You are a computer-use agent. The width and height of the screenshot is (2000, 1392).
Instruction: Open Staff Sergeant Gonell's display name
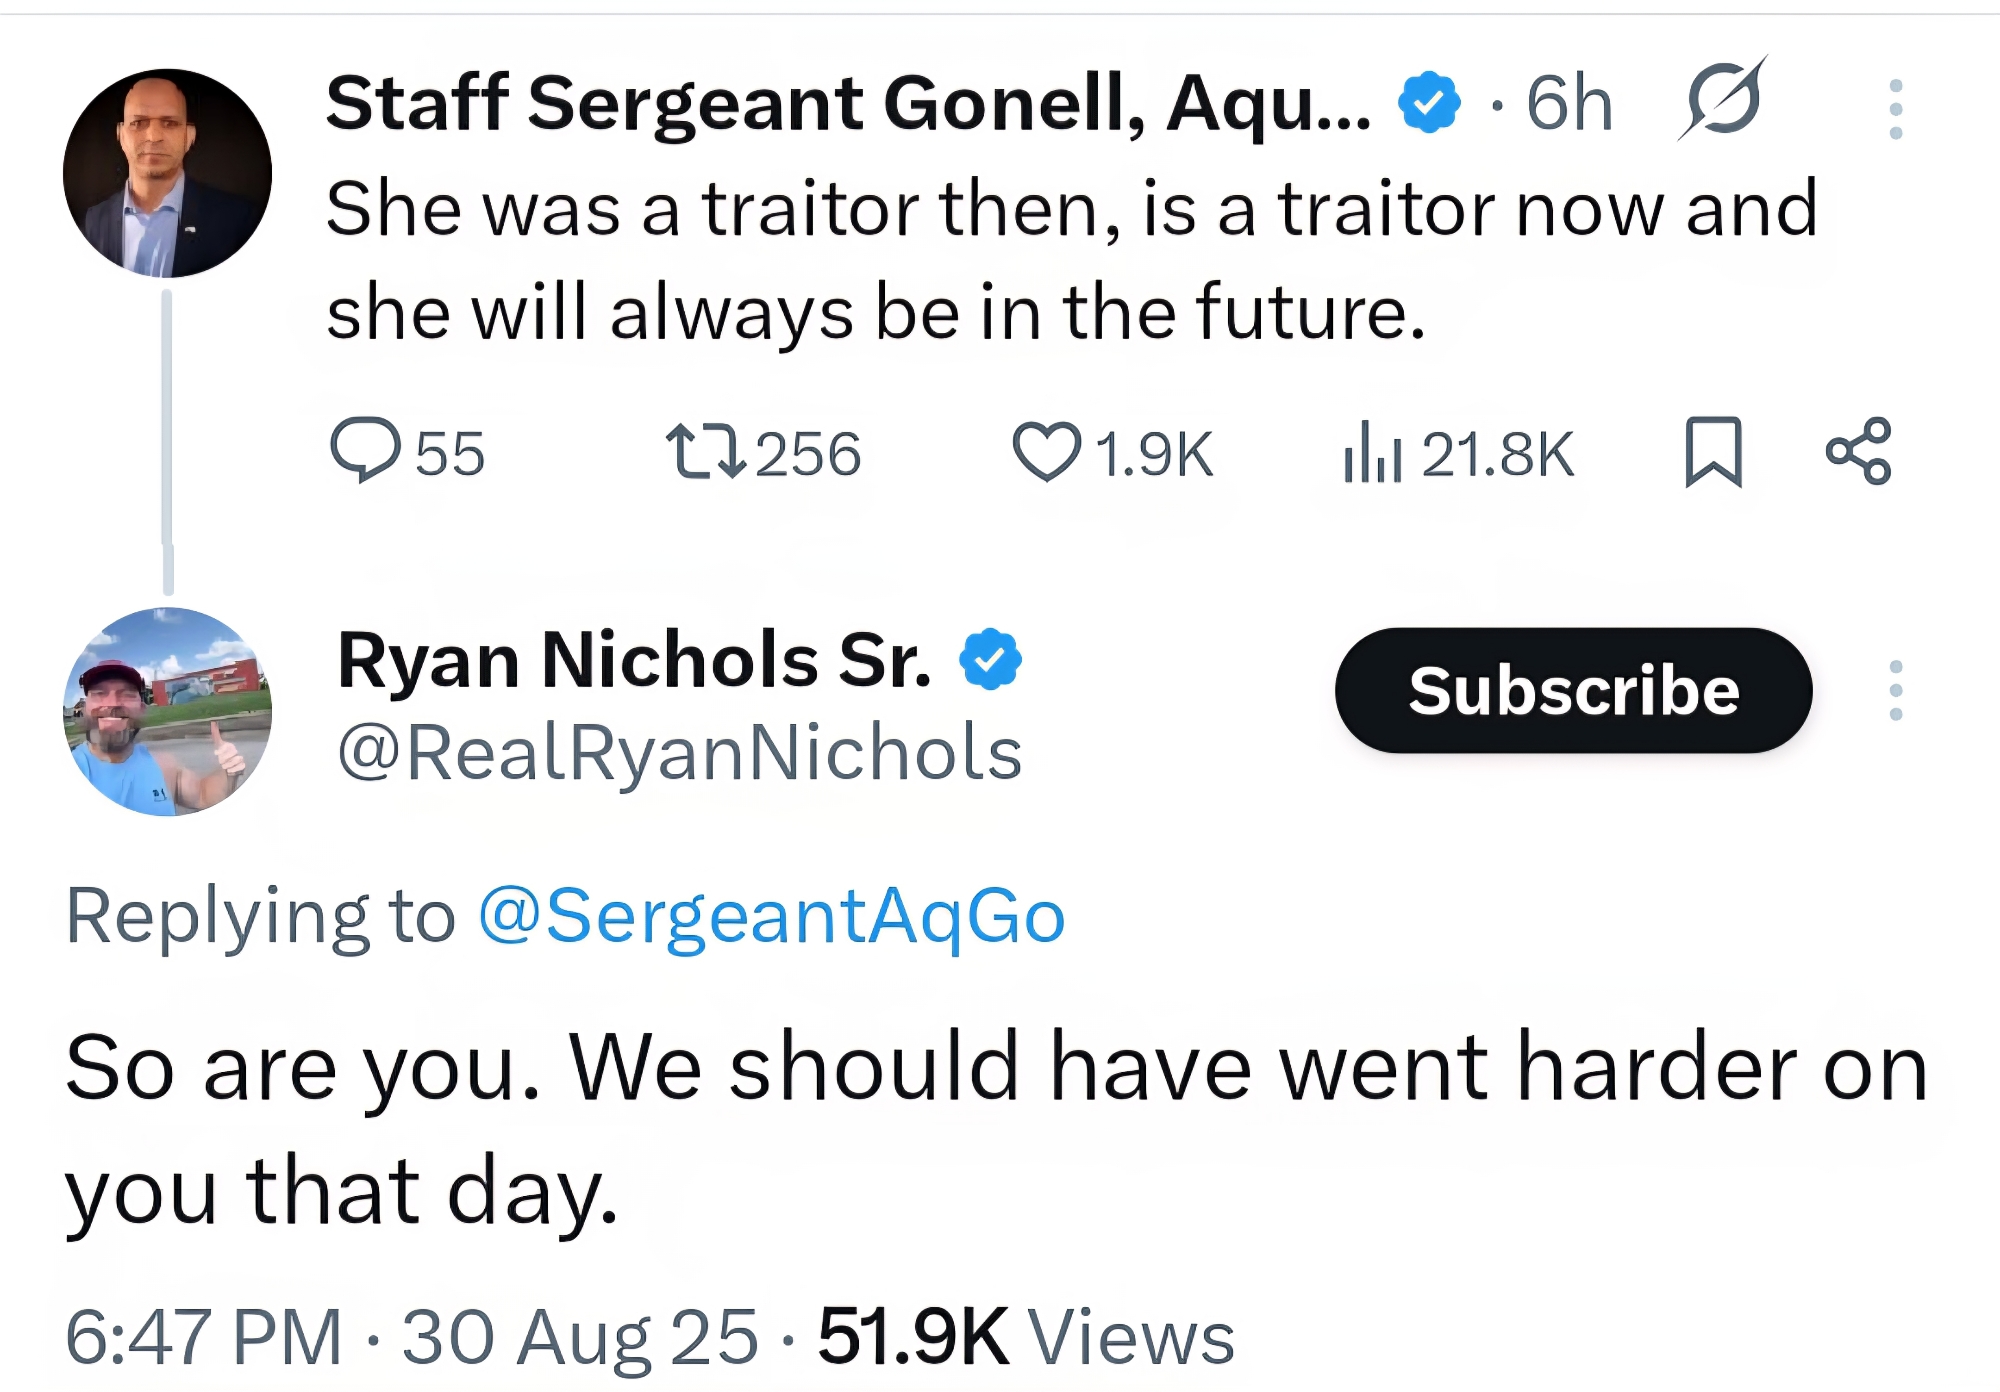point(848,103)
